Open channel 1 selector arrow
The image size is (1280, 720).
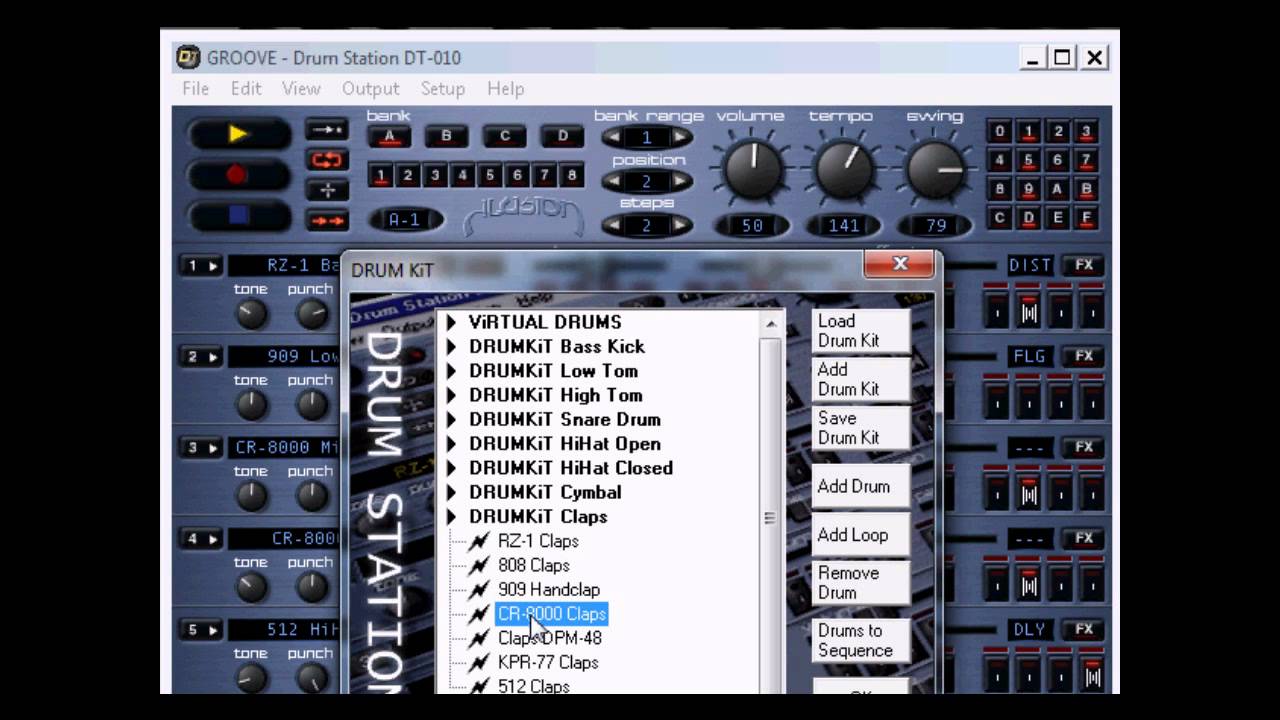click(213, 266)
